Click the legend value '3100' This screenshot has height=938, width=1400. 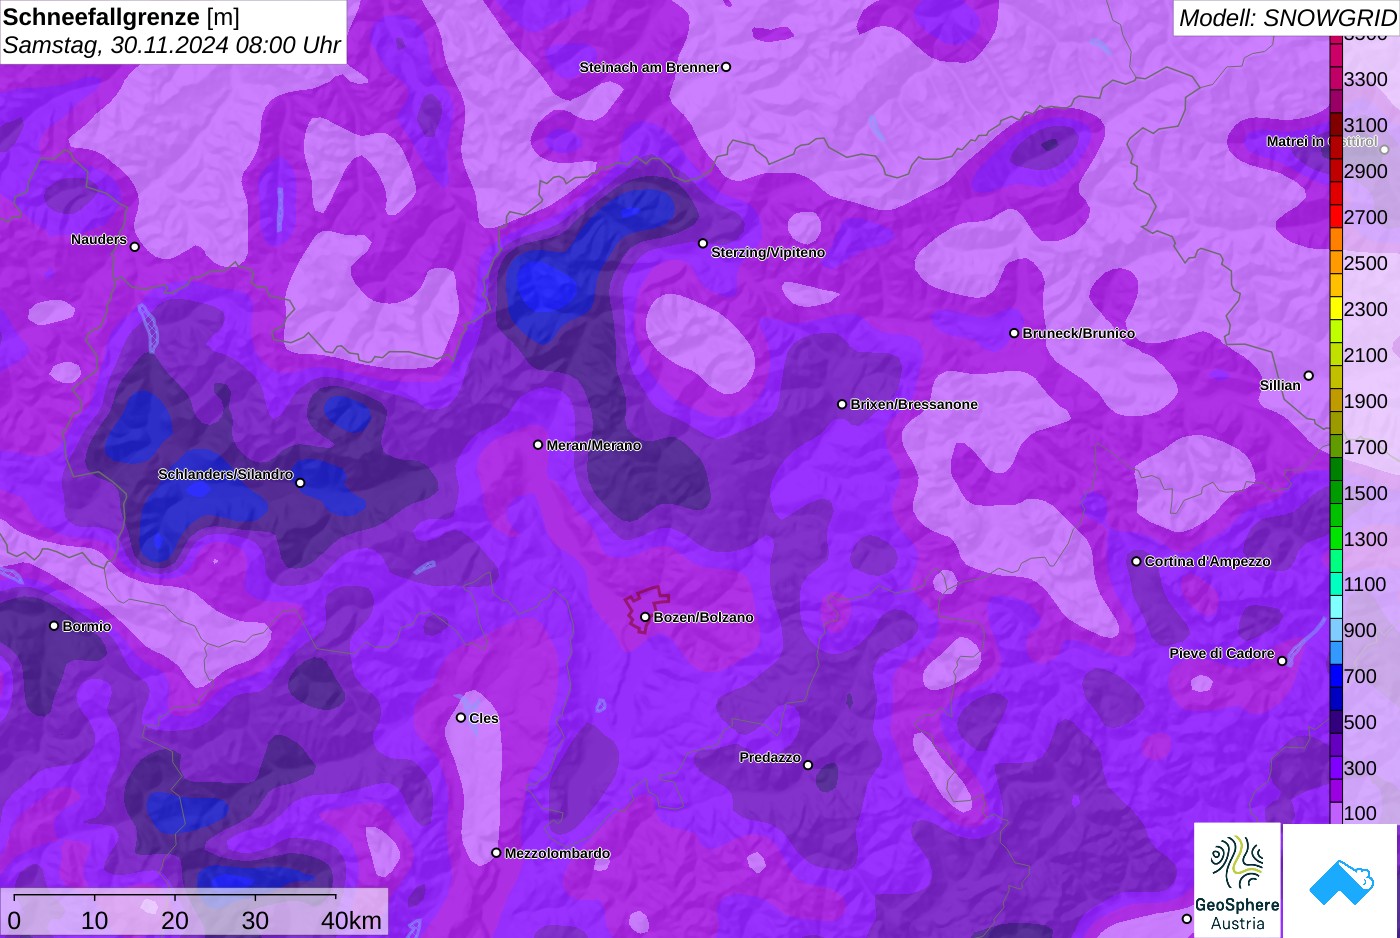click(1366, 125)
